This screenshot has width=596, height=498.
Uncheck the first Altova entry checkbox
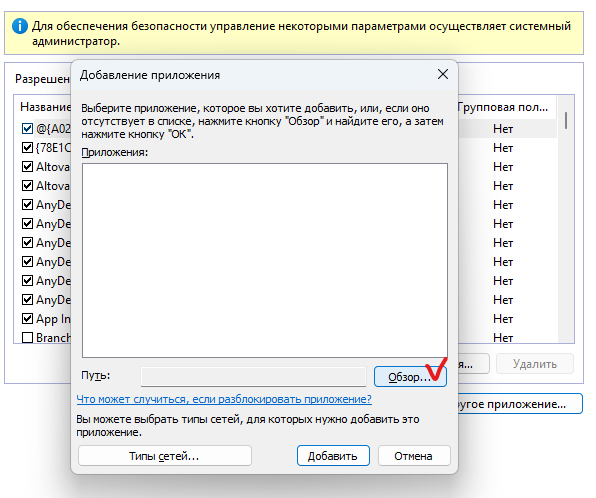(27, 167)
